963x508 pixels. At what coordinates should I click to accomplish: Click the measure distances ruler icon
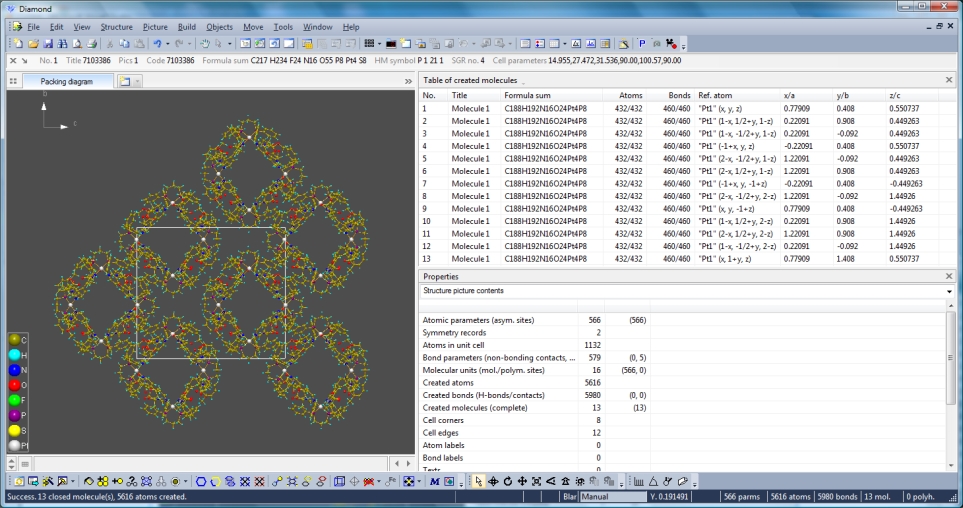639,482
